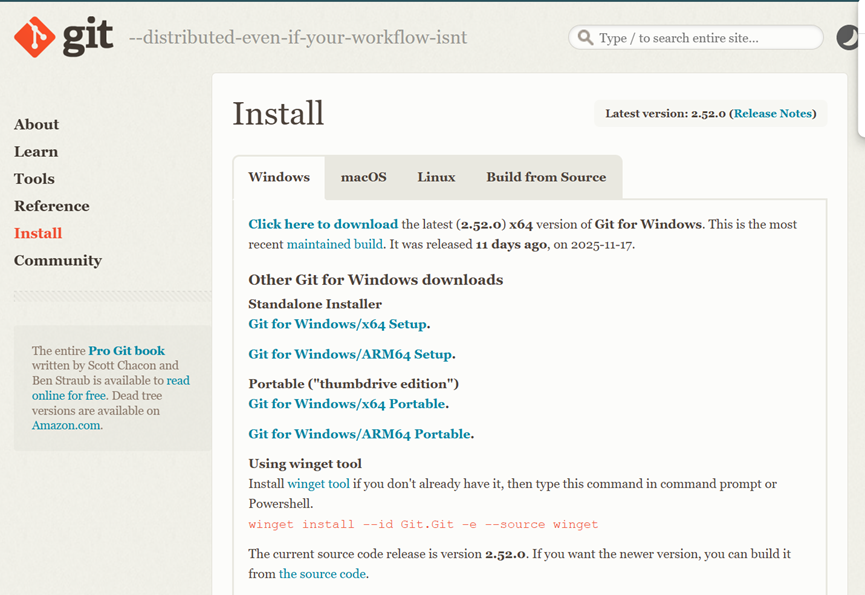Screen dimensions: 865x595
Task: Open the 'winget tool' link
Action: click(318, 484)
